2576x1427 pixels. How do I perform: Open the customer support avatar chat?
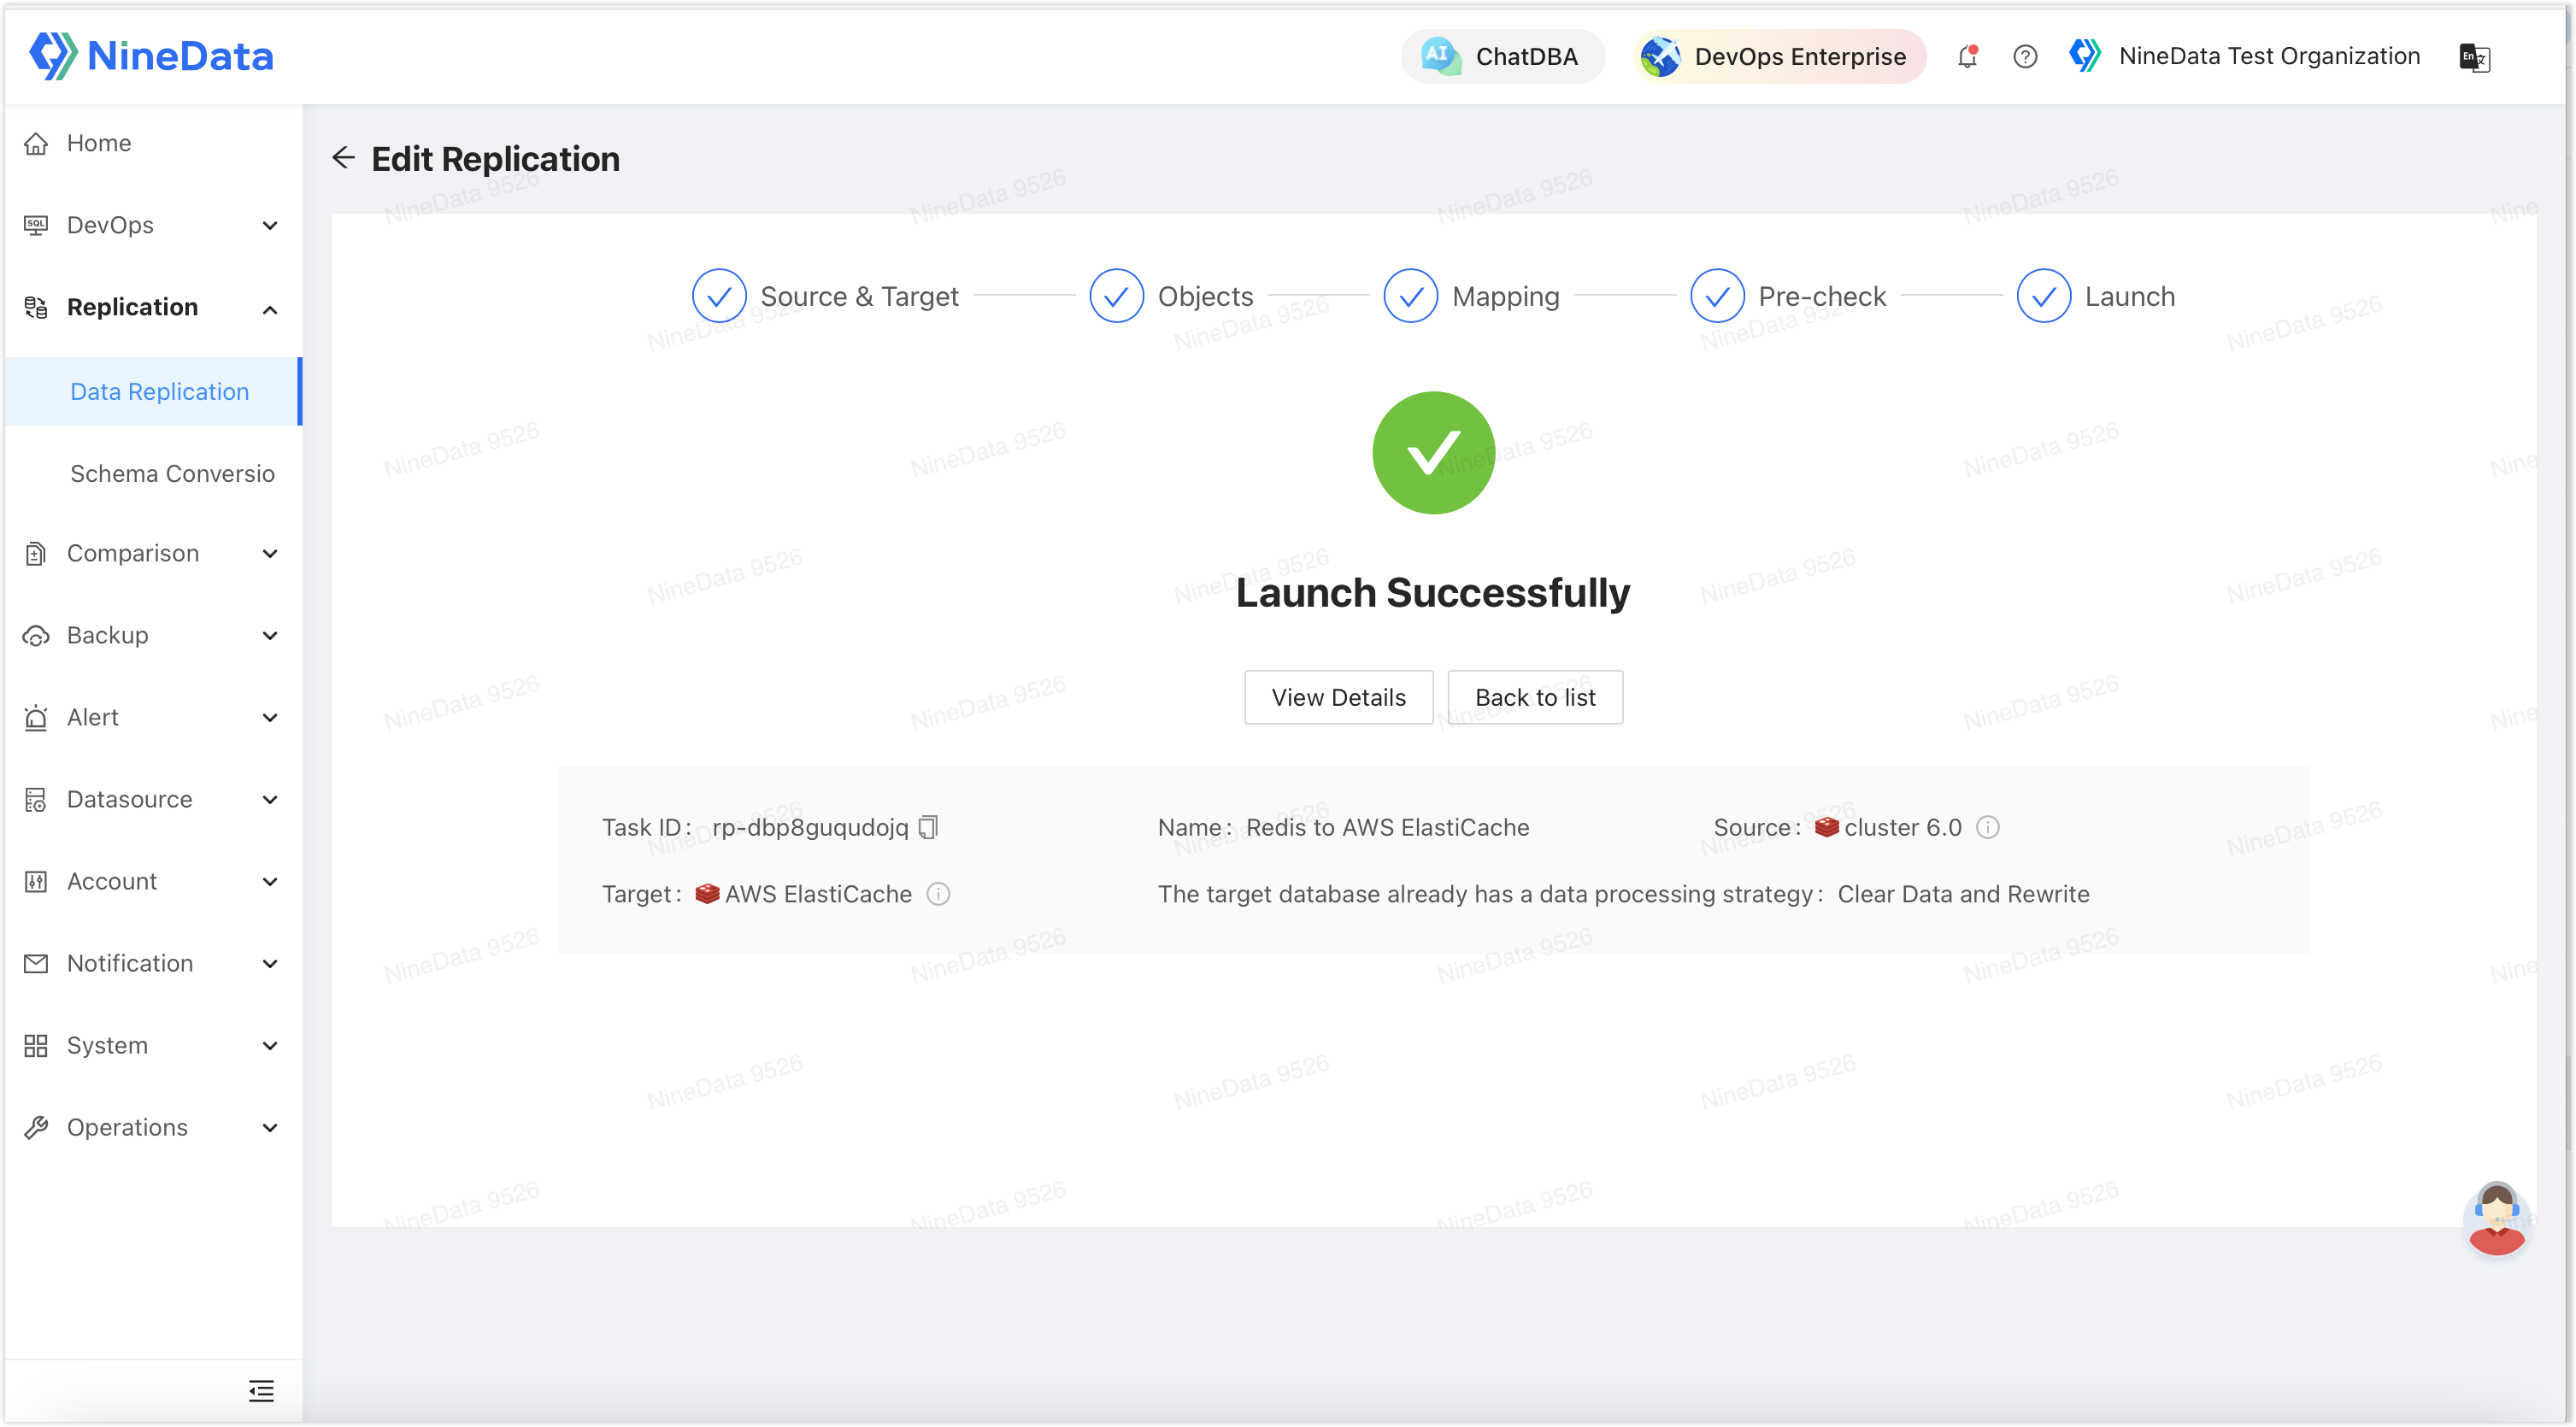pyautogui.click(x=2497, y=1219)
